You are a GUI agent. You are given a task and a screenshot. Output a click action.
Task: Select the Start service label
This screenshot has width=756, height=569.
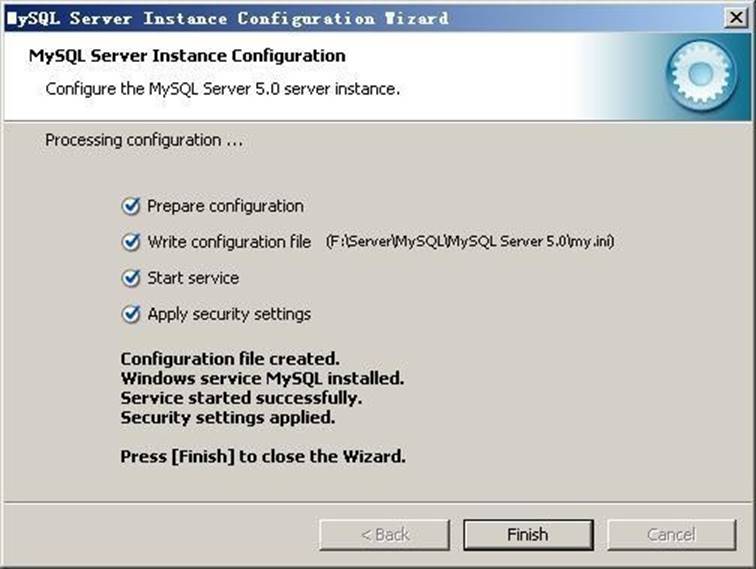[193, 278]
